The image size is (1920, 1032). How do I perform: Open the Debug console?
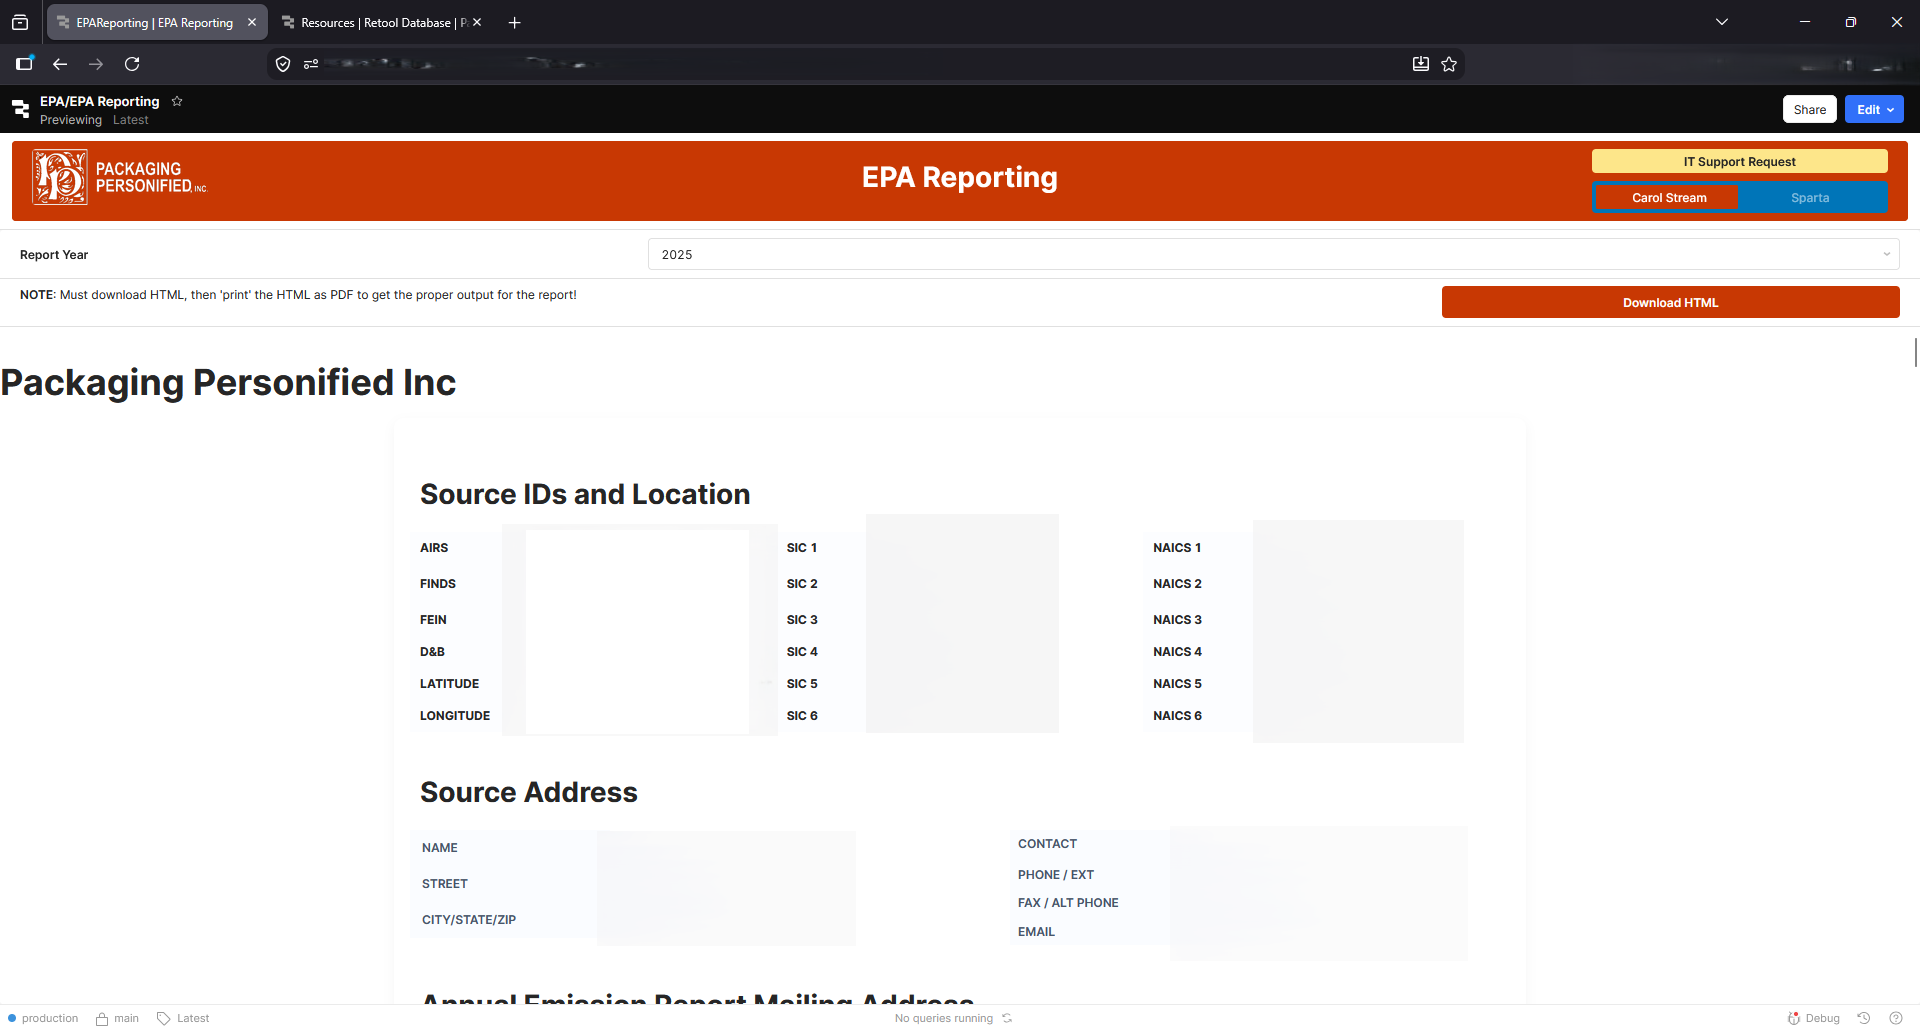1813,1018
